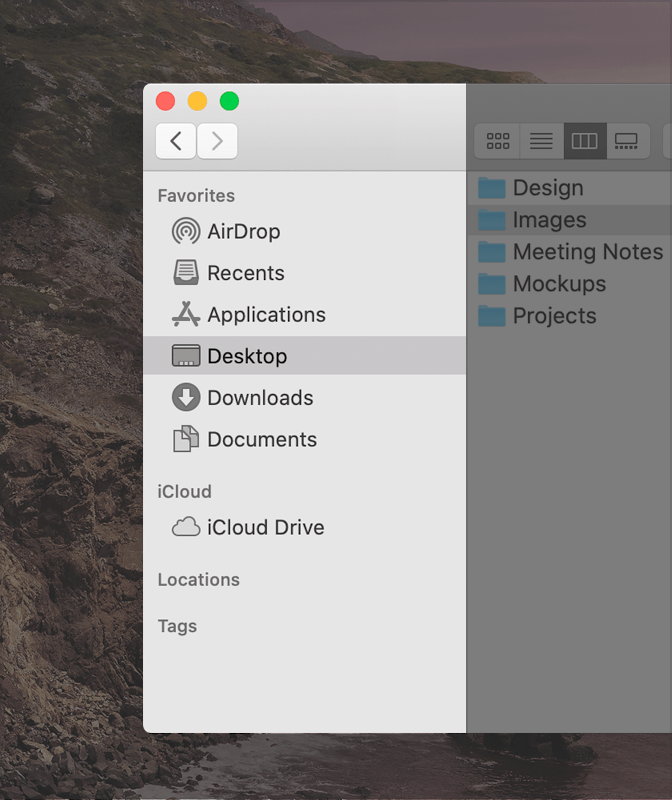Open AirDrop from the sidebar

243,232
